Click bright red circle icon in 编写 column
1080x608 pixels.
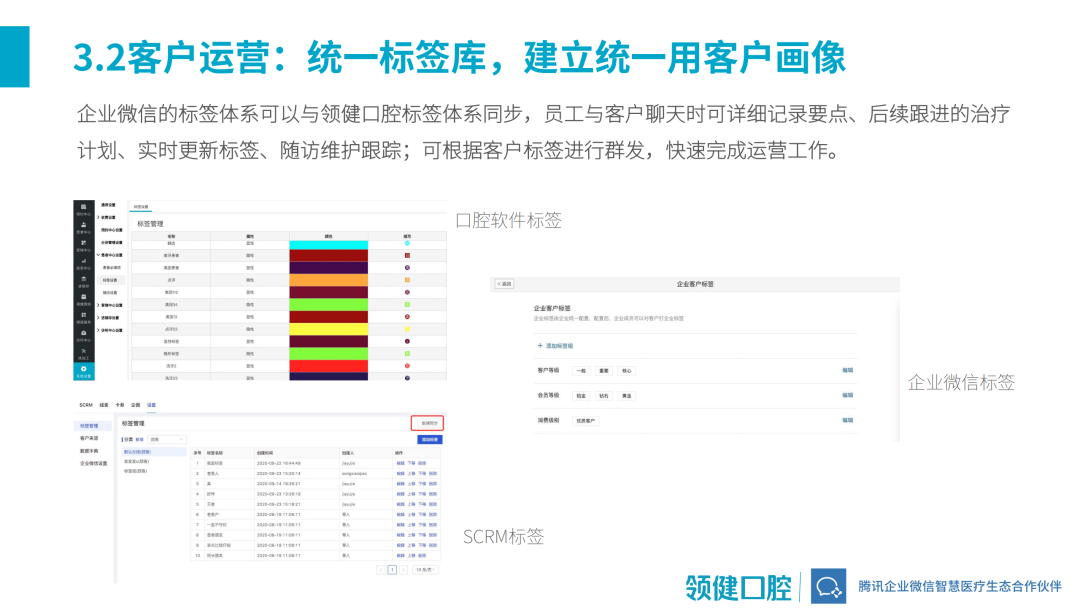407,366
